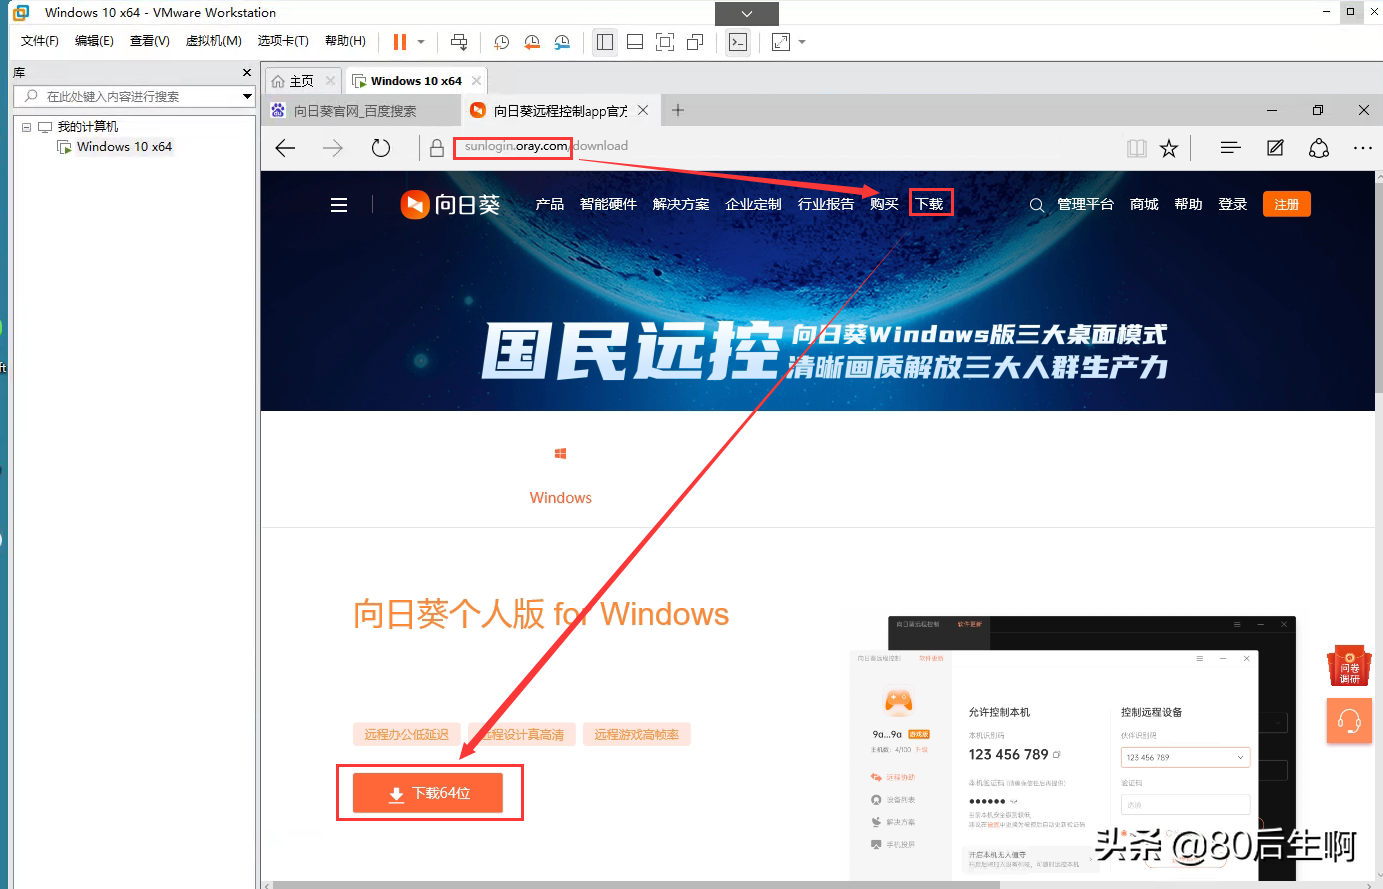Open the 虚拟机(M) menu

(x=214, y=41)
